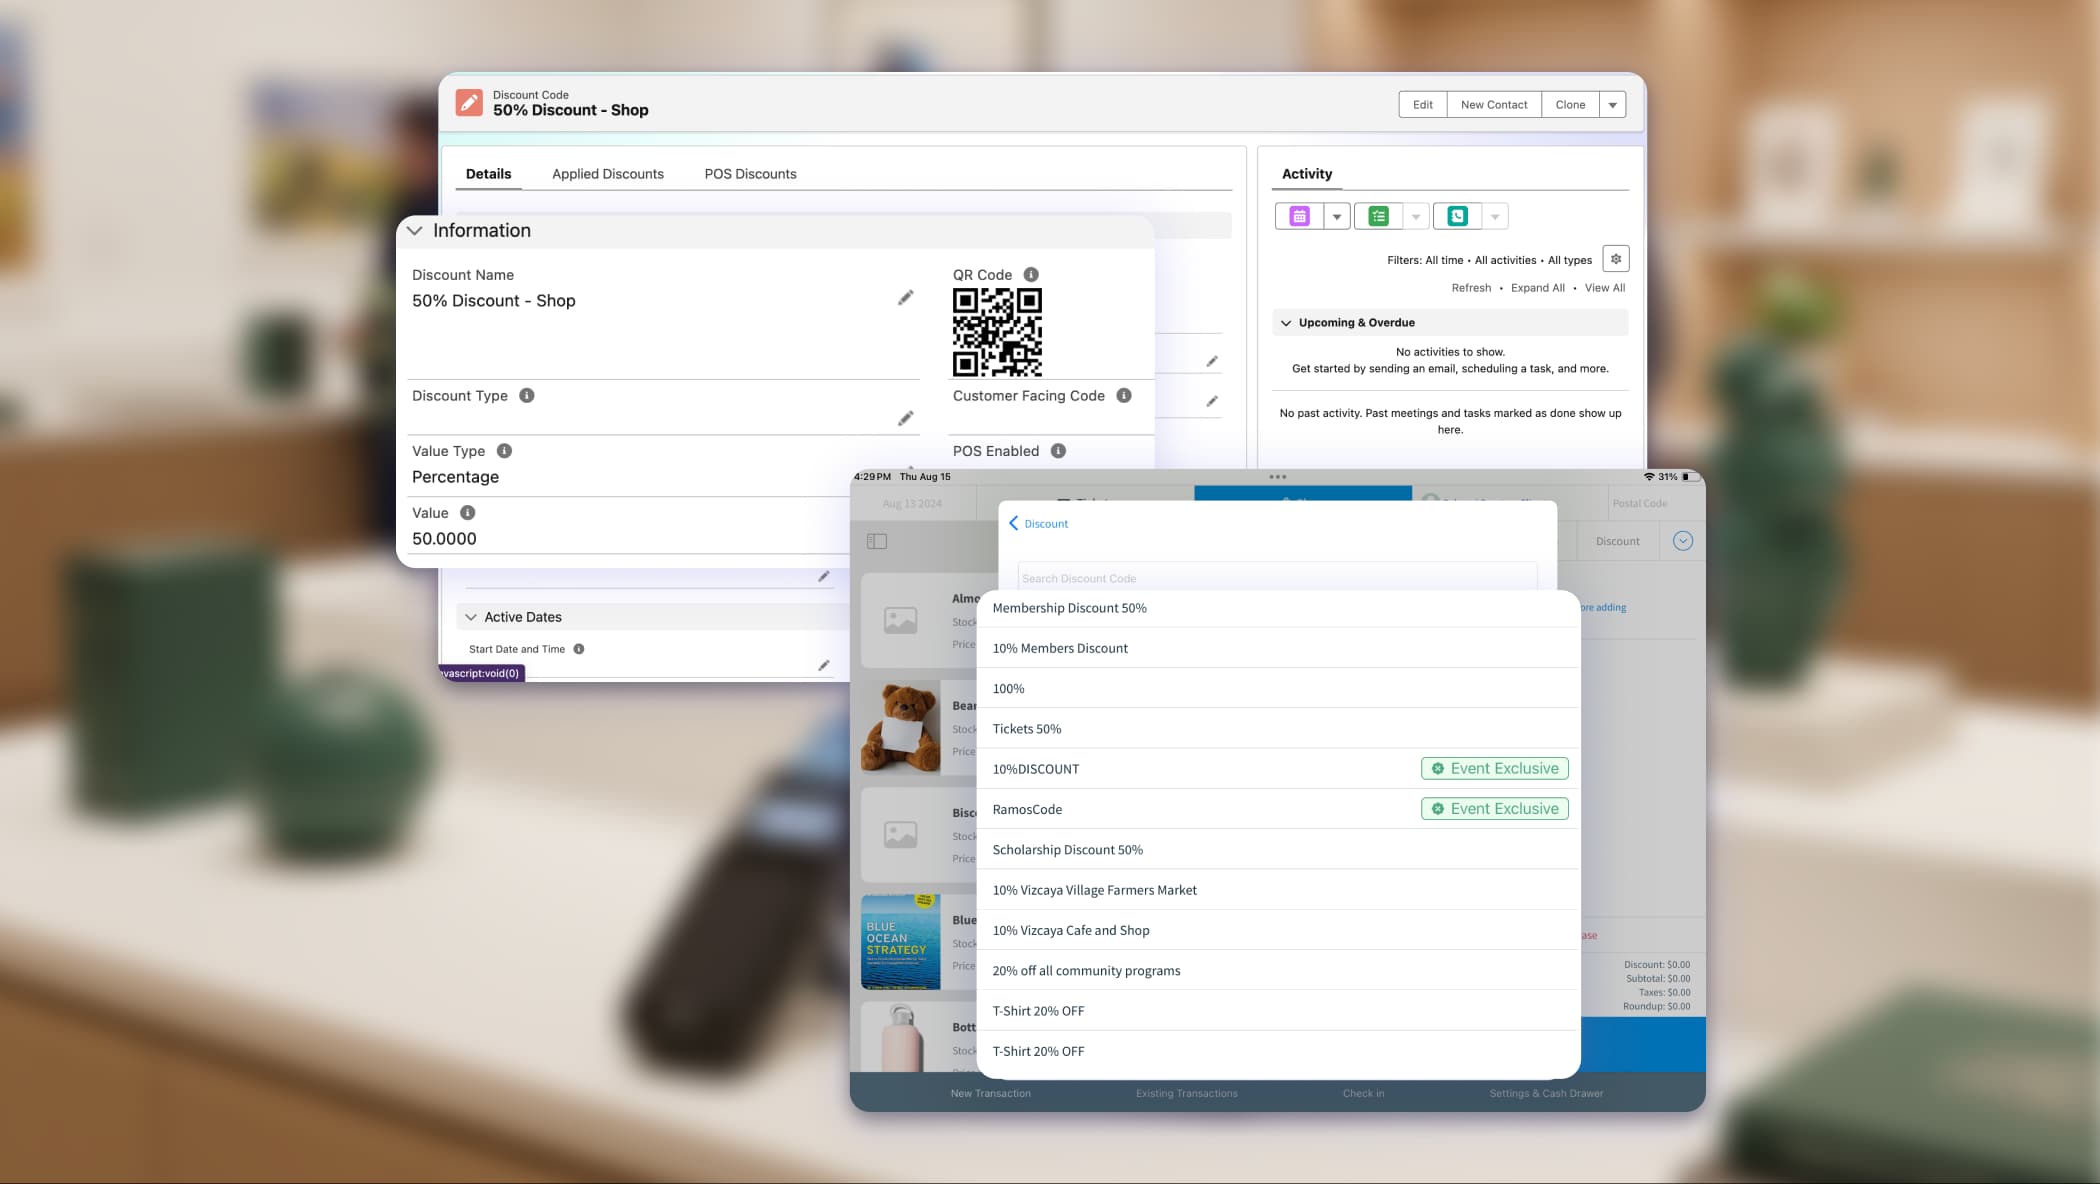Create a new event with the purple calendar icon
2100x1184 pixels.
click(x=1298, y=215)
